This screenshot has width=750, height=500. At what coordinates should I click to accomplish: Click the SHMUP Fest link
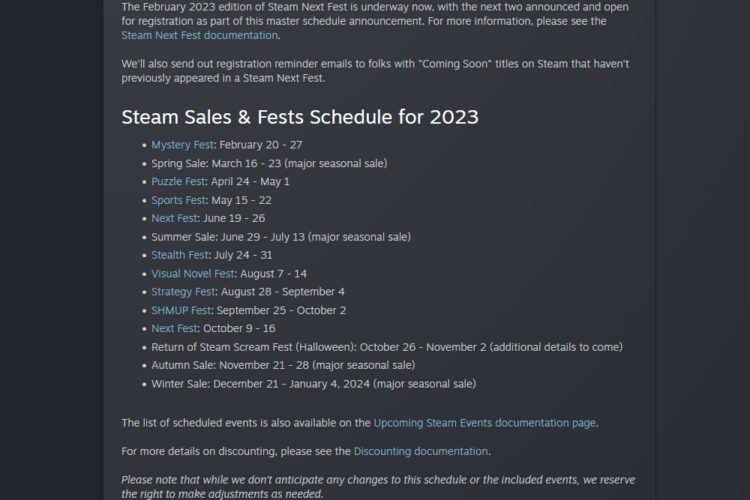[x=181, y=310]
